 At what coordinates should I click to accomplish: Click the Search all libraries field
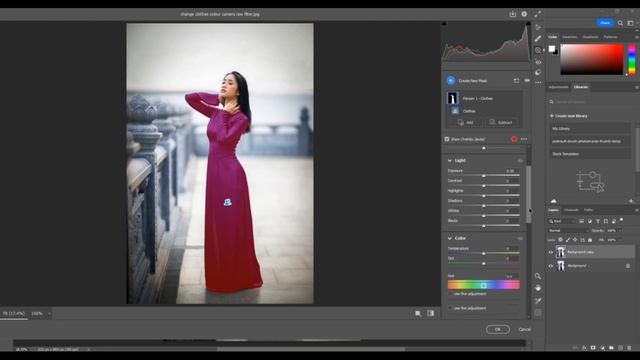[590, 102]
